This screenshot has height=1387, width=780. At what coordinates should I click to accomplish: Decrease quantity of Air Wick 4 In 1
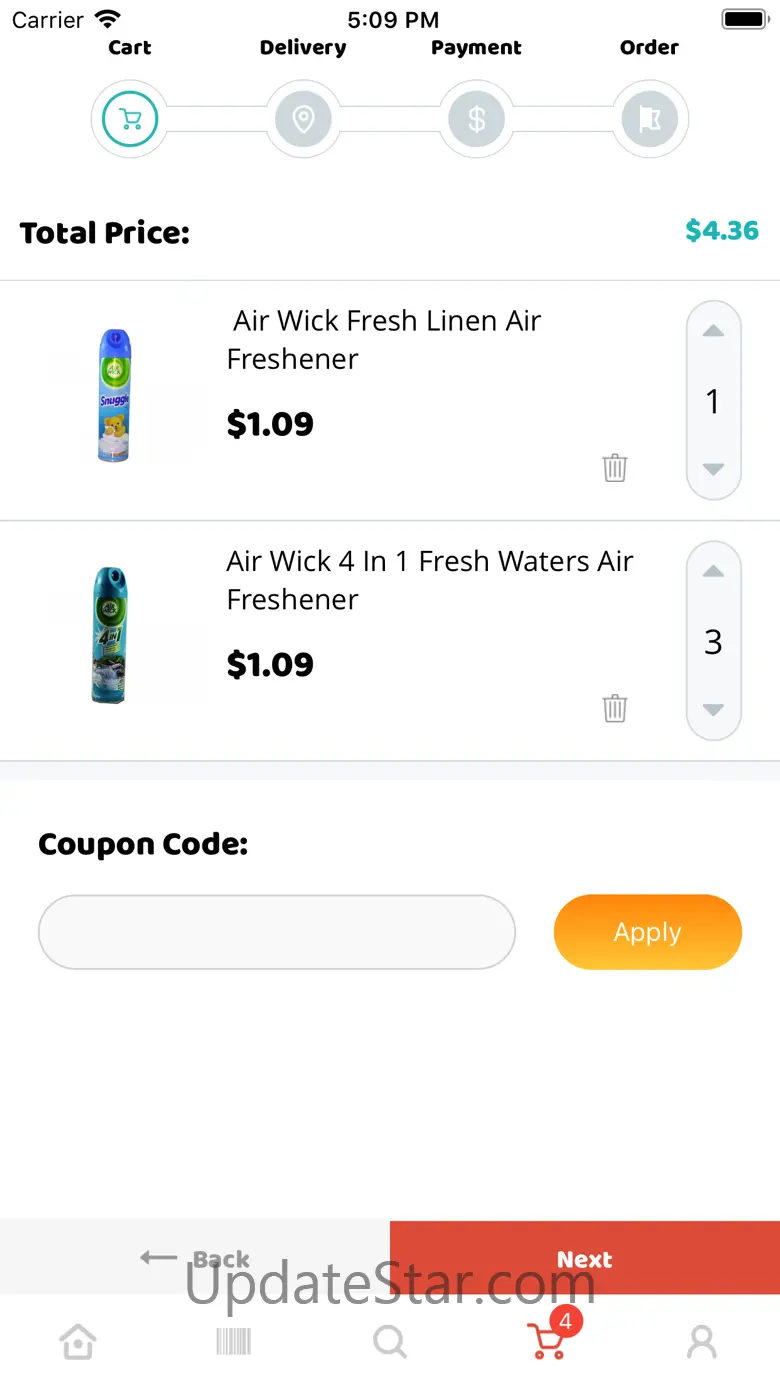pos(713,709)
